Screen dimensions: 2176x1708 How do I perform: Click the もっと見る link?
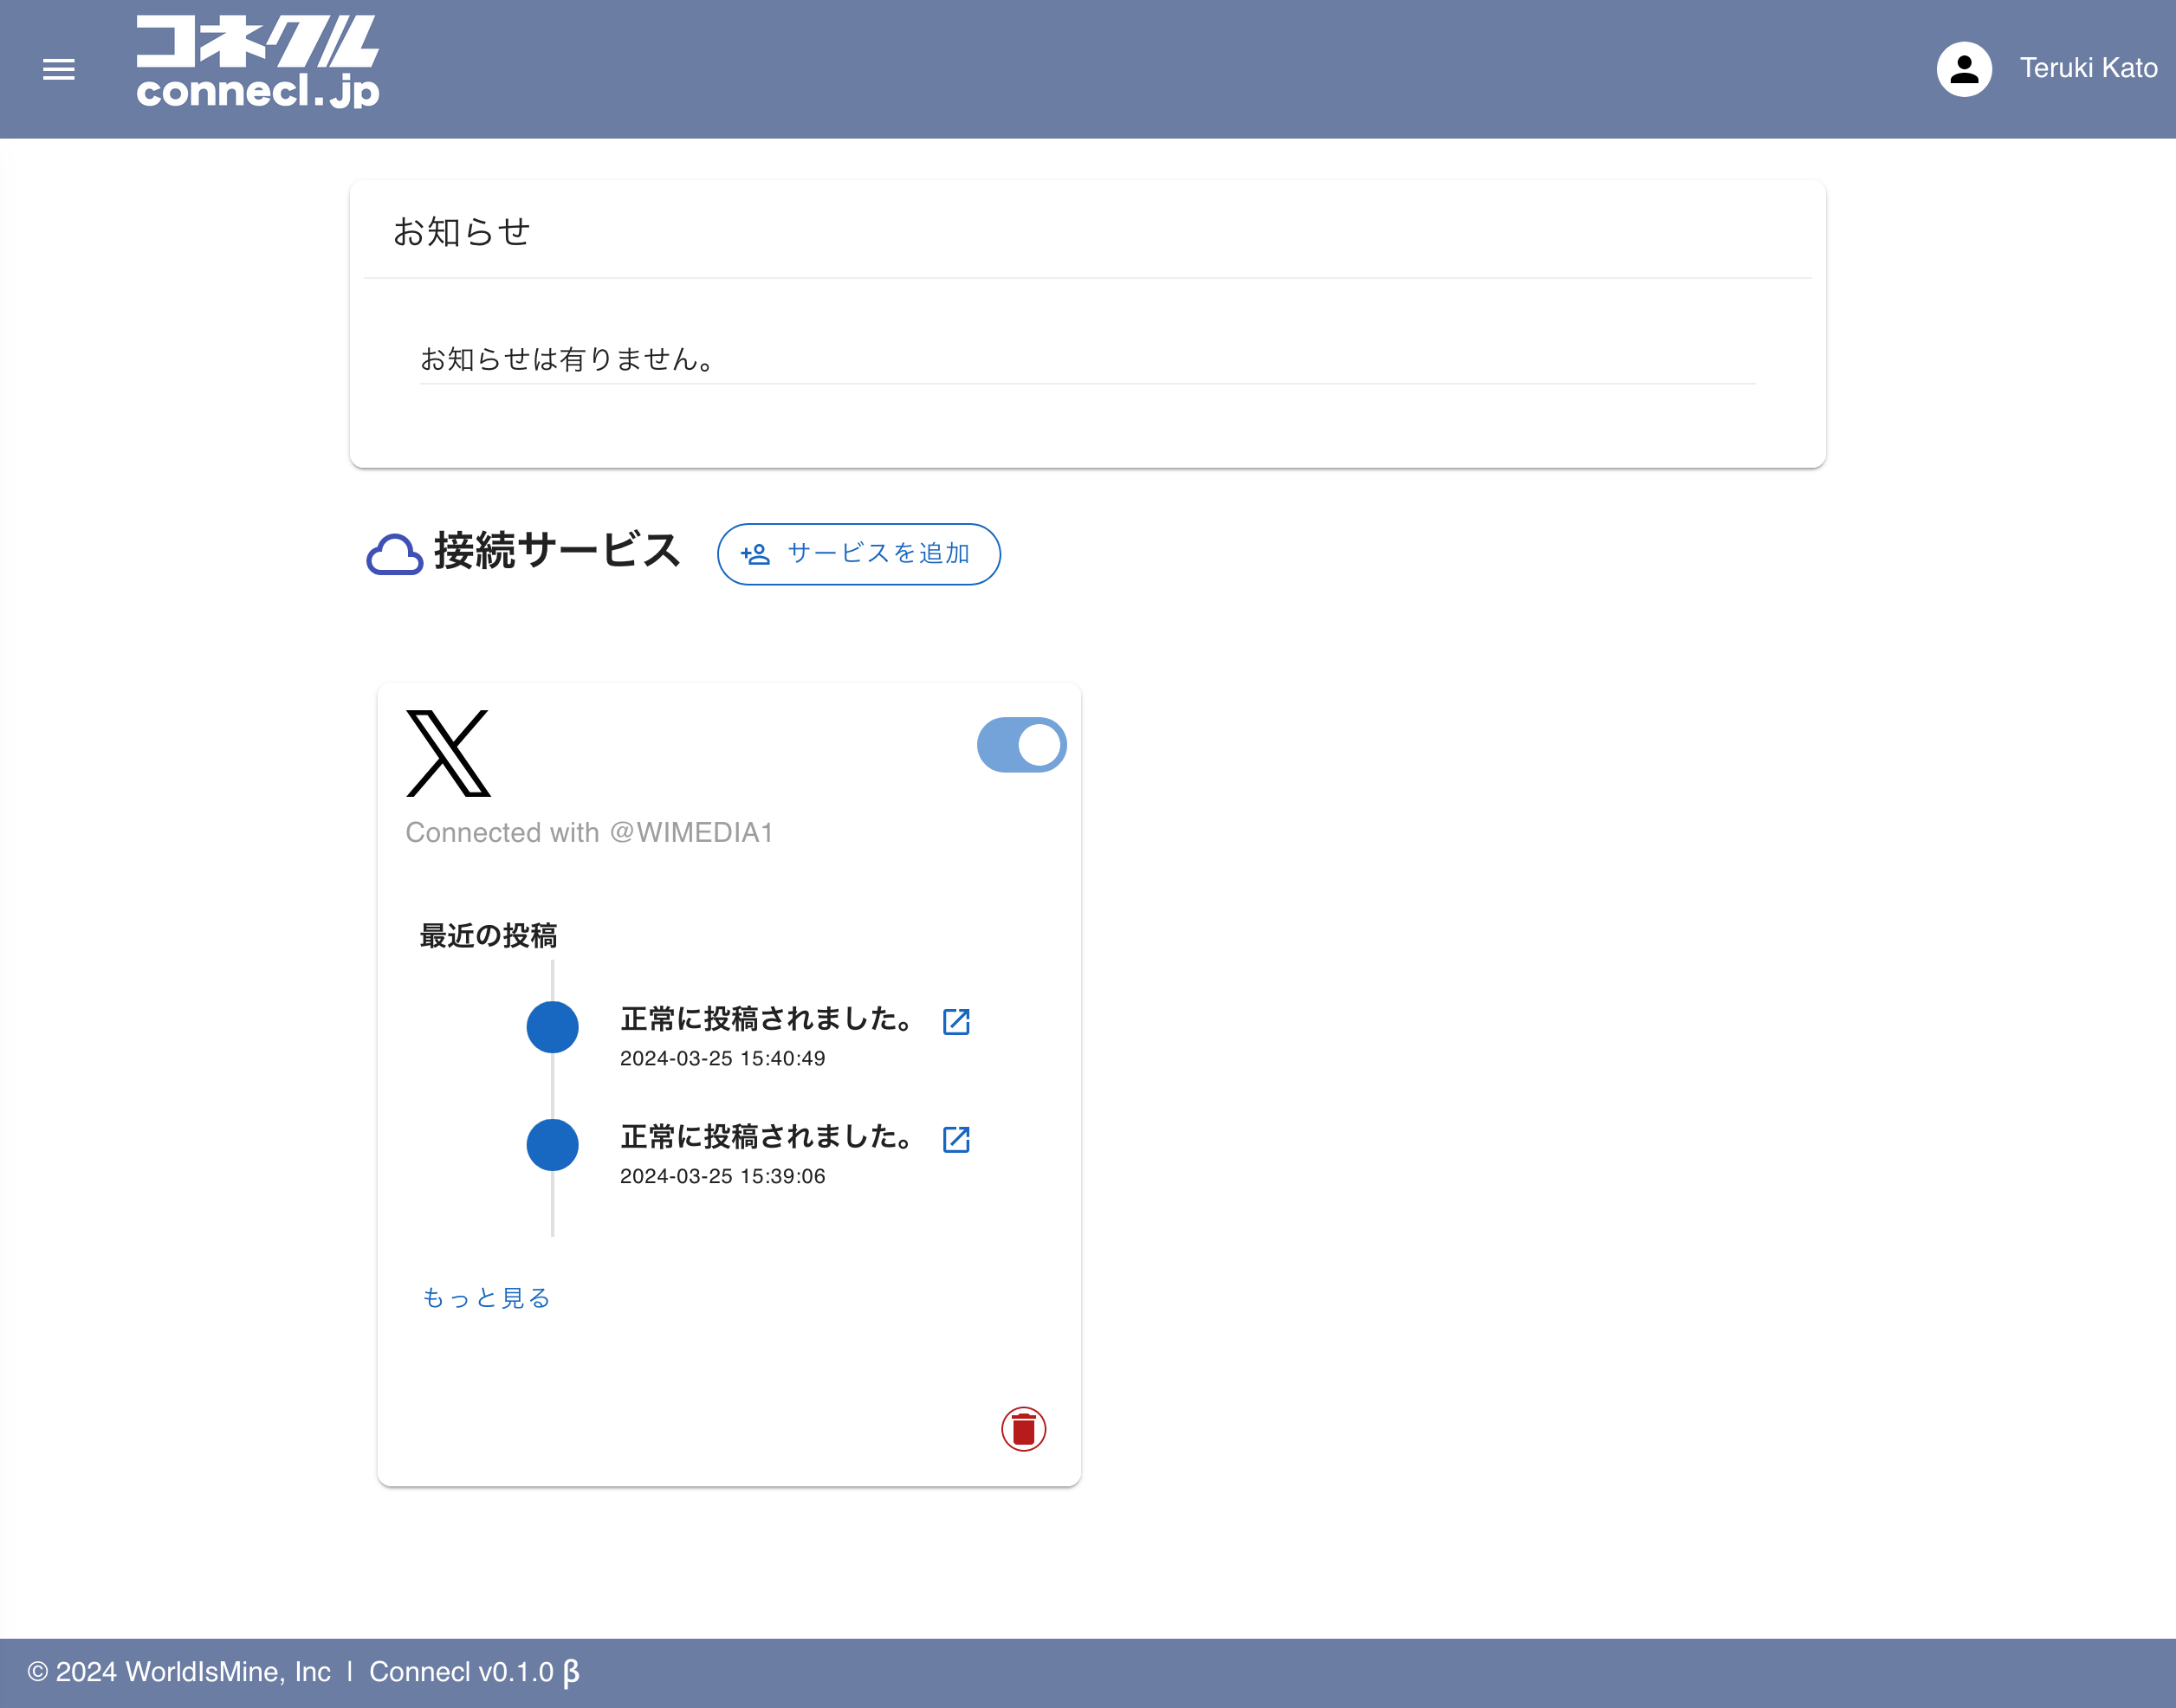click(487, 1298)
